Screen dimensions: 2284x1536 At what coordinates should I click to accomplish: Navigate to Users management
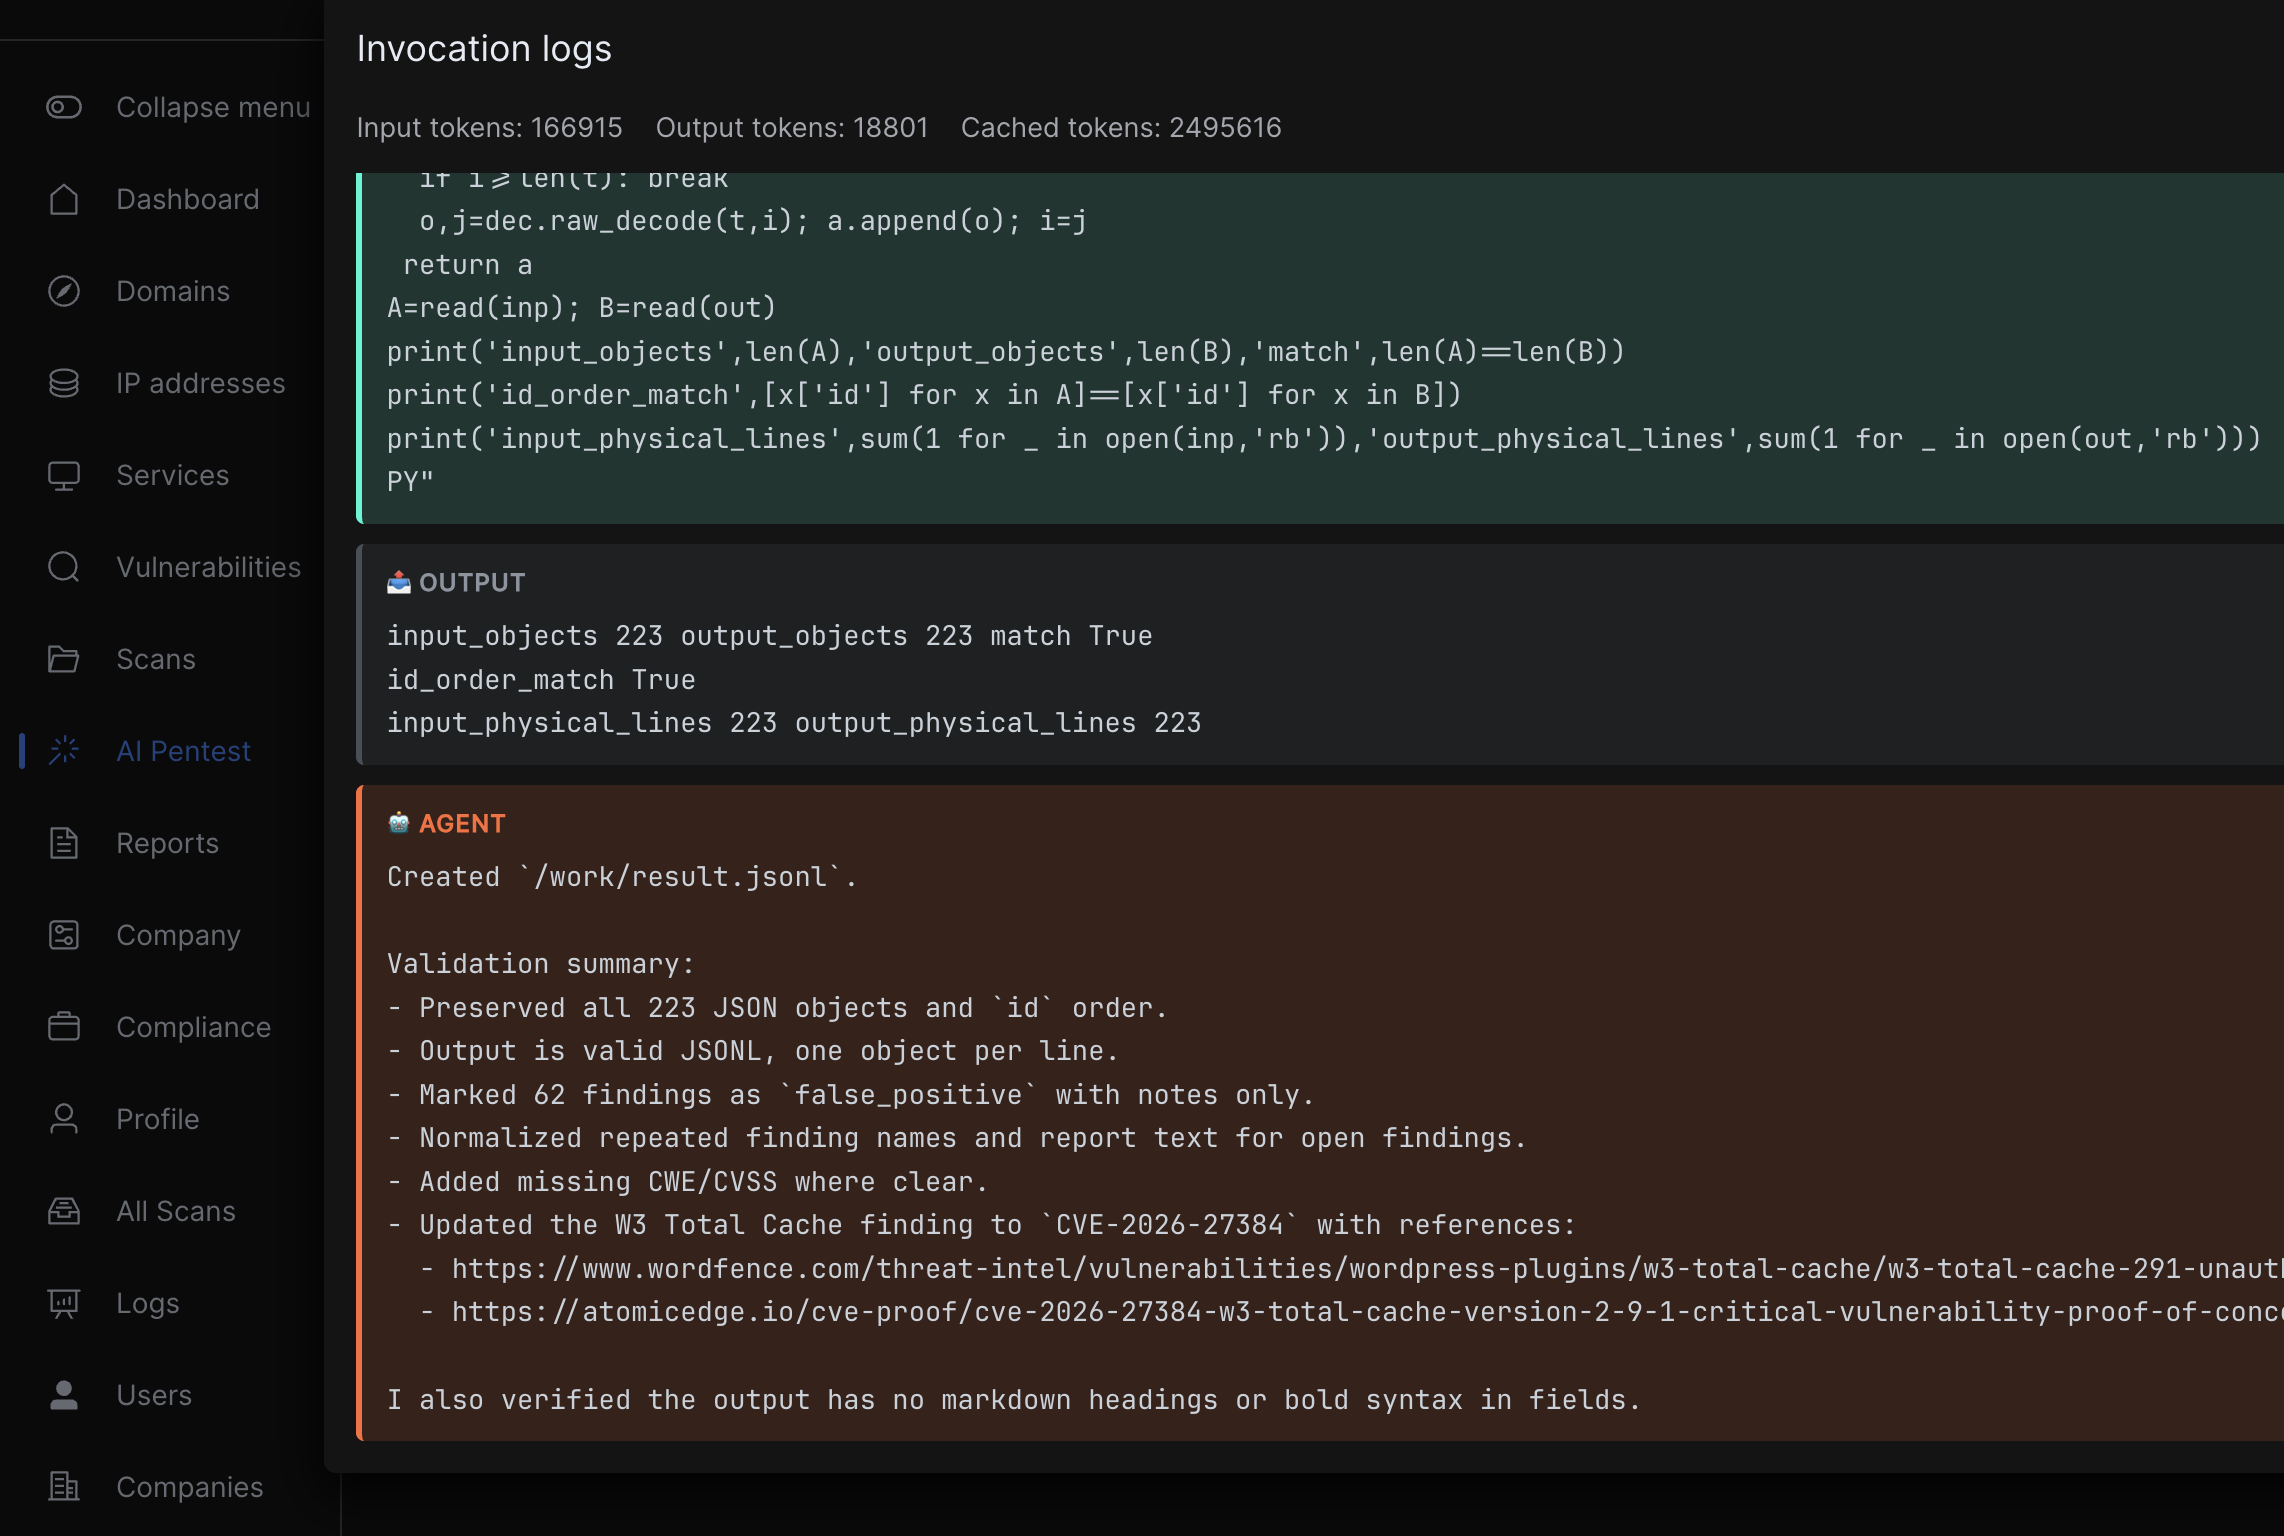(x=154, y=1395)
